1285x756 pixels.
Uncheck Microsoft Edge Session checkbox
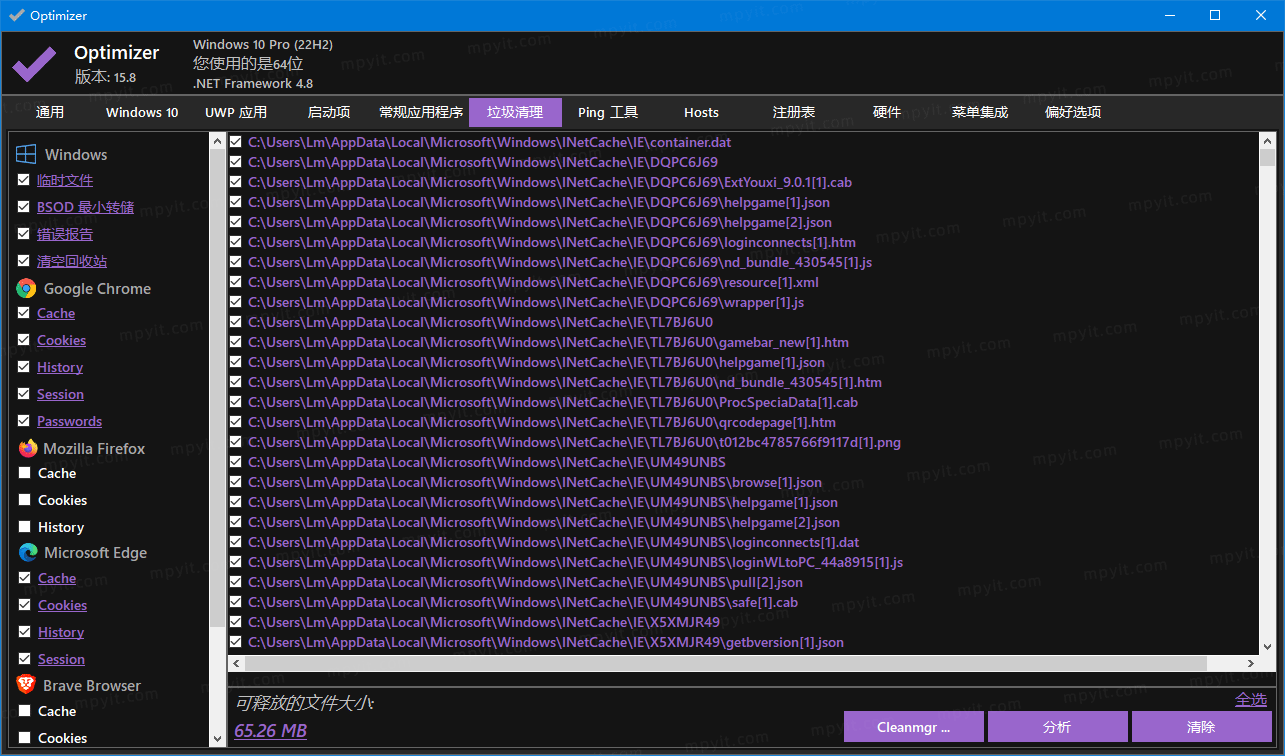coord(24,659)
